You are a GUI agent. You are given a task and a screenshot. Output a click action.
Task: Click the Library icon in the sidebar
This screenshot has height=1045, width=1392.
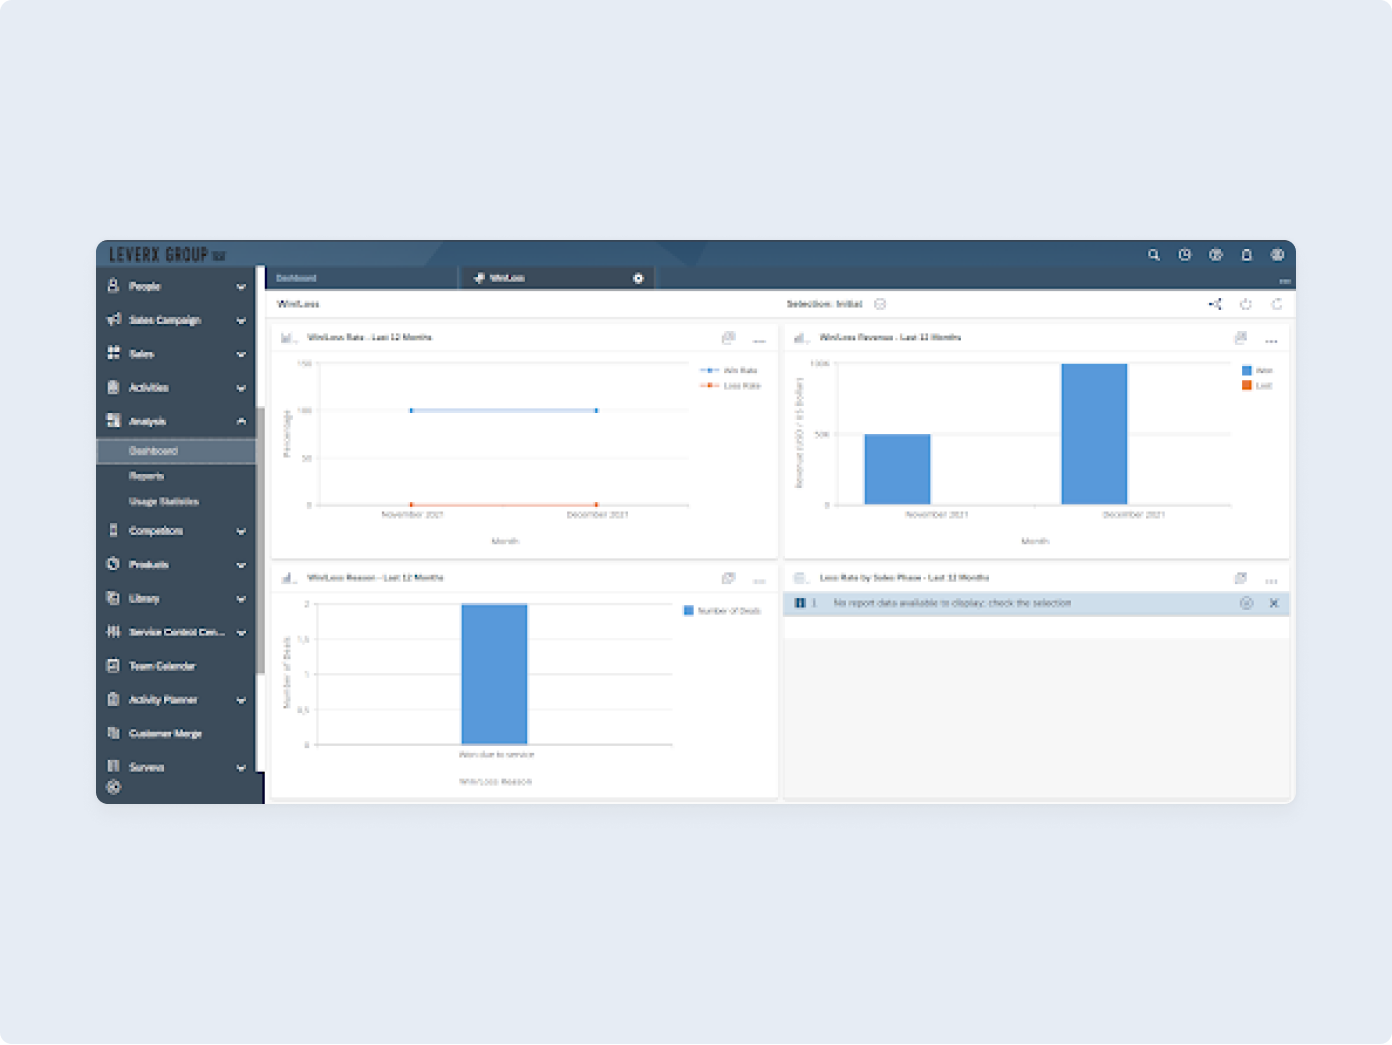(113, 598)
